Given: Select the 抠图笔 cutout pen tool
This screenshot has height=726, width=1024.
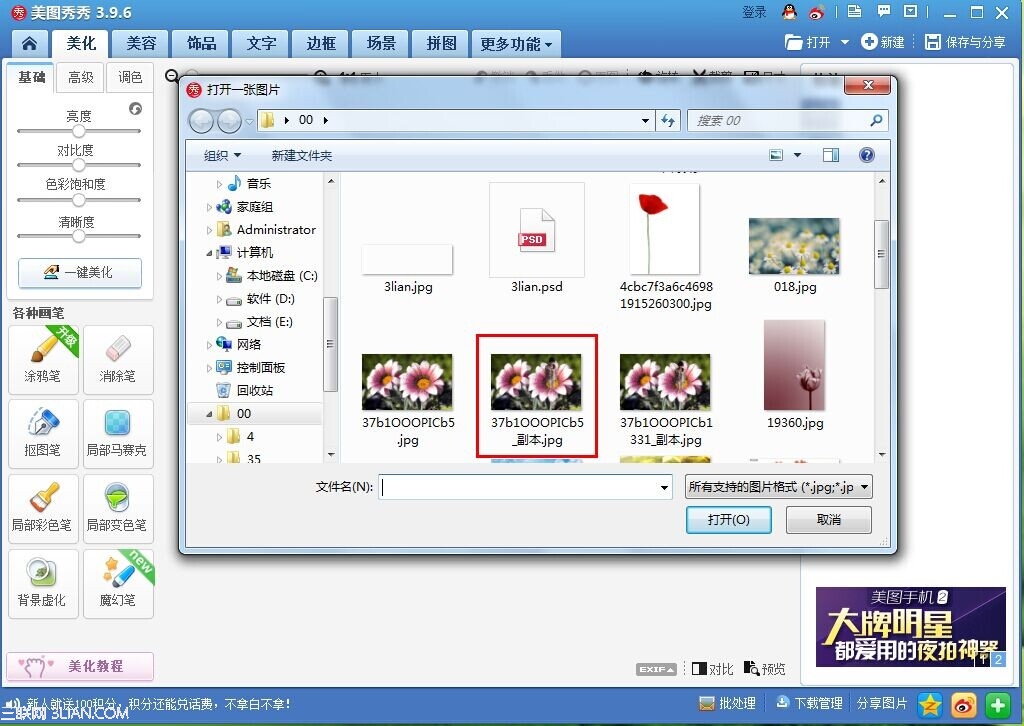Looking at the screenshot, I should point(43,434).
